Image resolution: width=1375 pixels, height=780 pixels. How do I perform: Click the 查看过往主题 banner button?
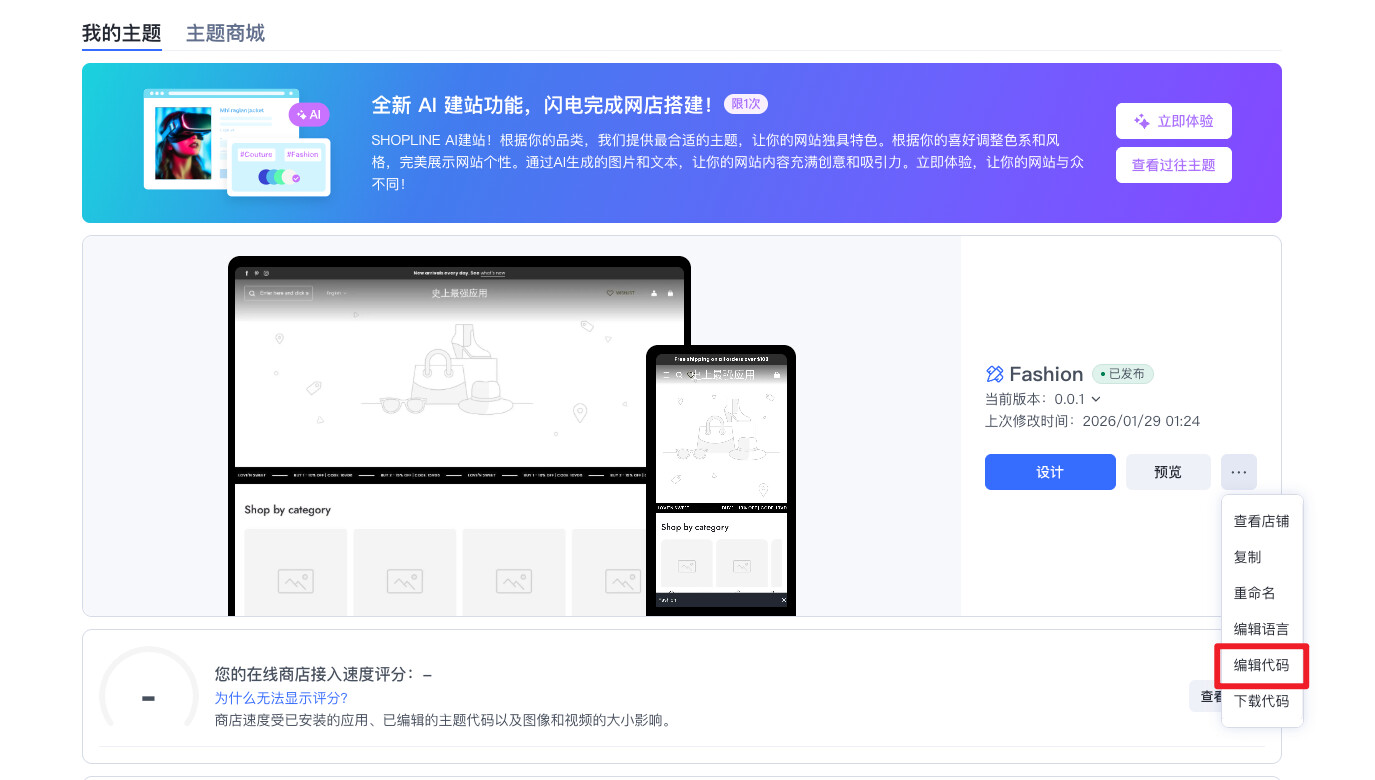click(x=1173, y=165)
